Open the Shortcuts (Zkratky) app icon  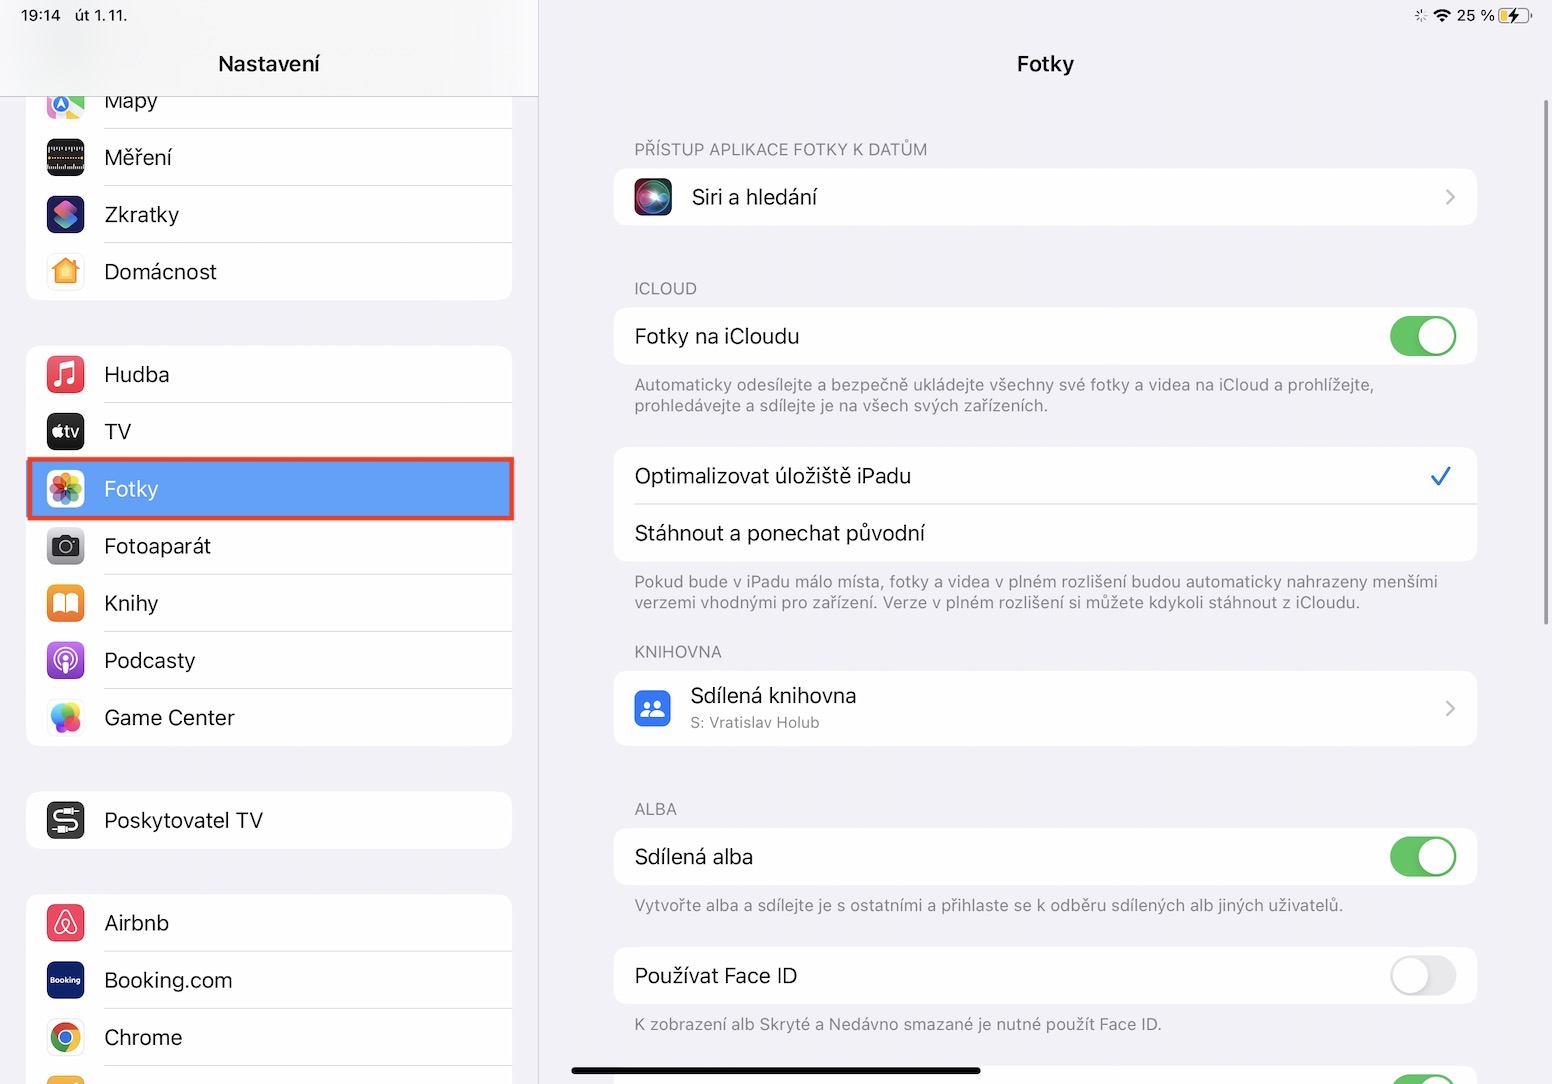click(x=66, y=215)
